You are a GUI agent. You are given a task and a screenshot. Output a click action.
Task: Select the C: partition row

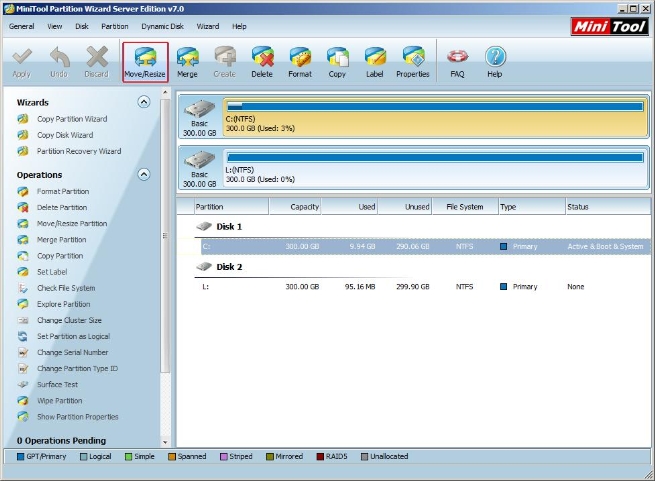click(x=425, y=247)
